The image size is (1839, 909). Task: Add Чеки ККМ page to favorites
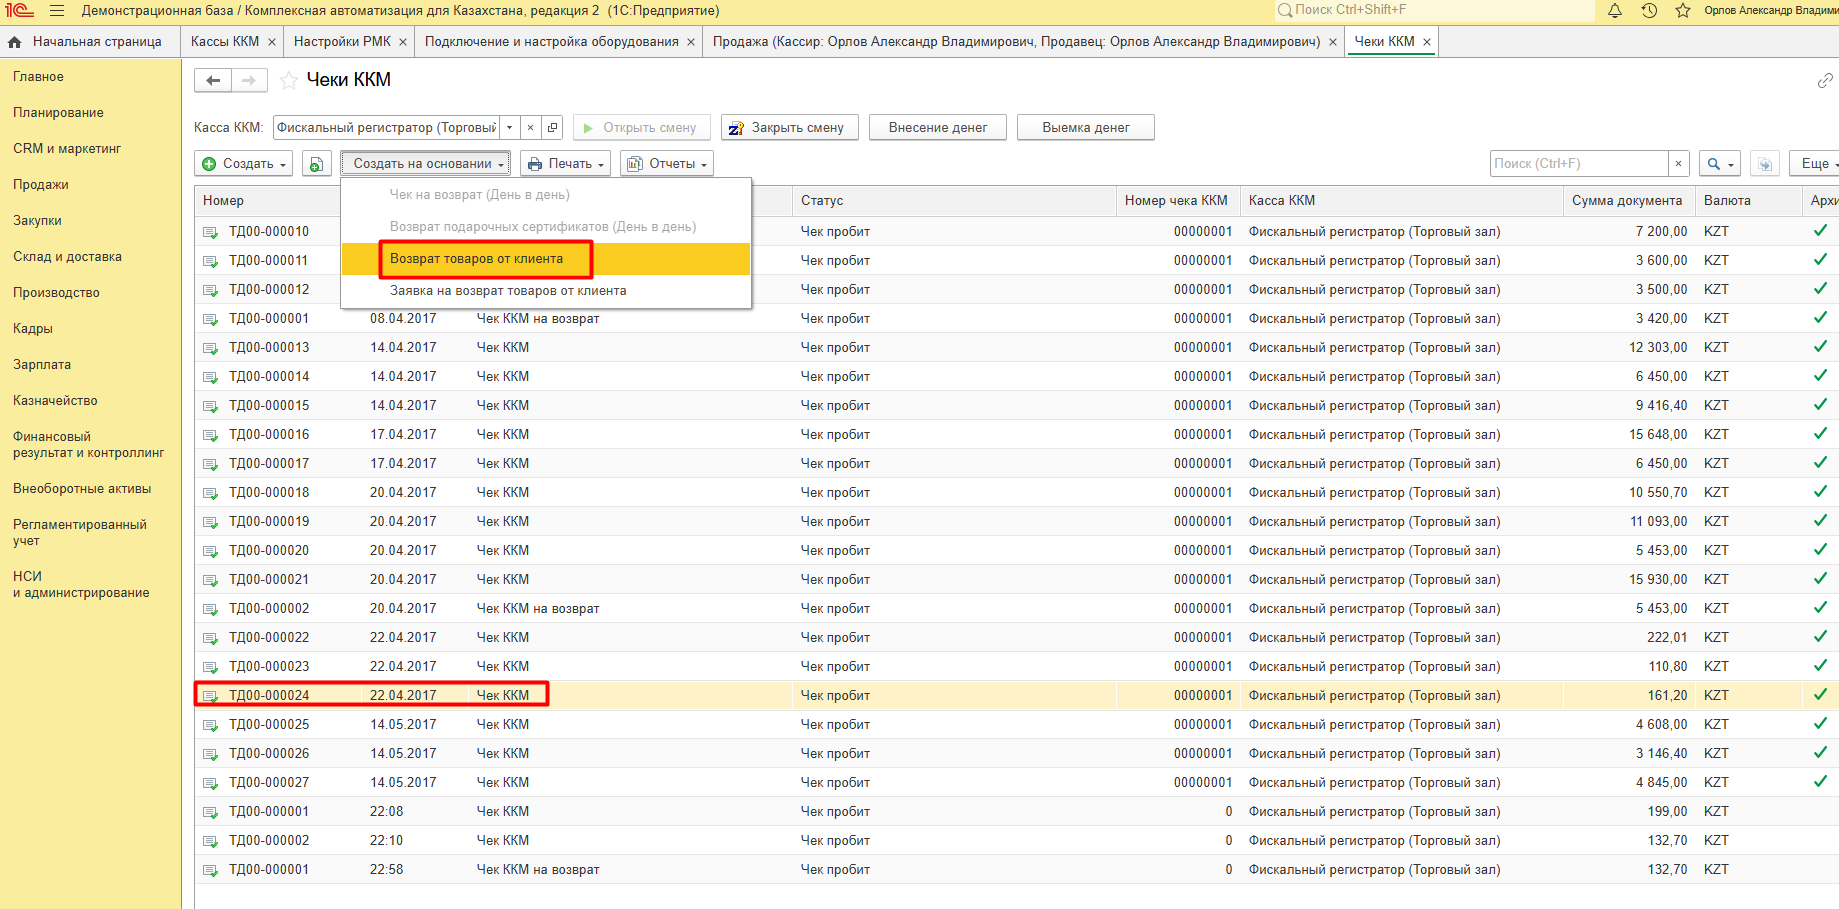289,80
